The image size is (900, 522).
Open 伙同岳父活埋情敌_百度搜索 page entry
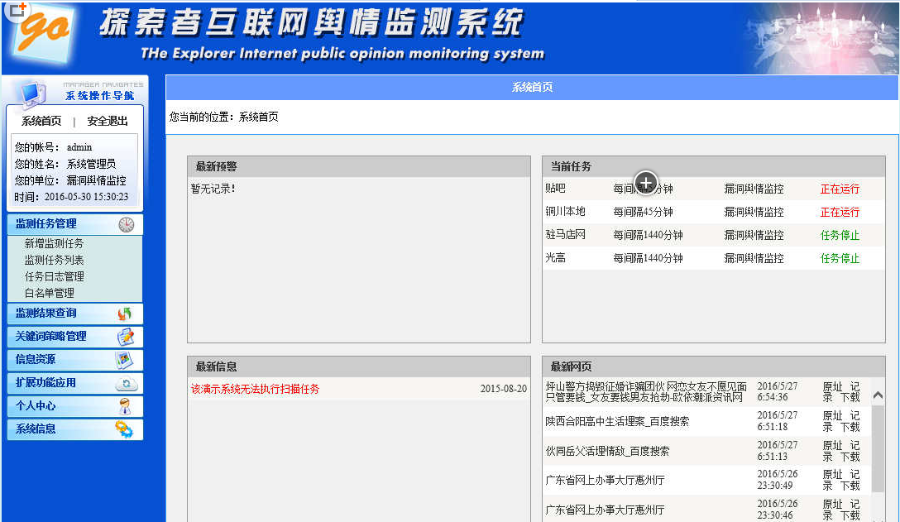click(607, 451)
